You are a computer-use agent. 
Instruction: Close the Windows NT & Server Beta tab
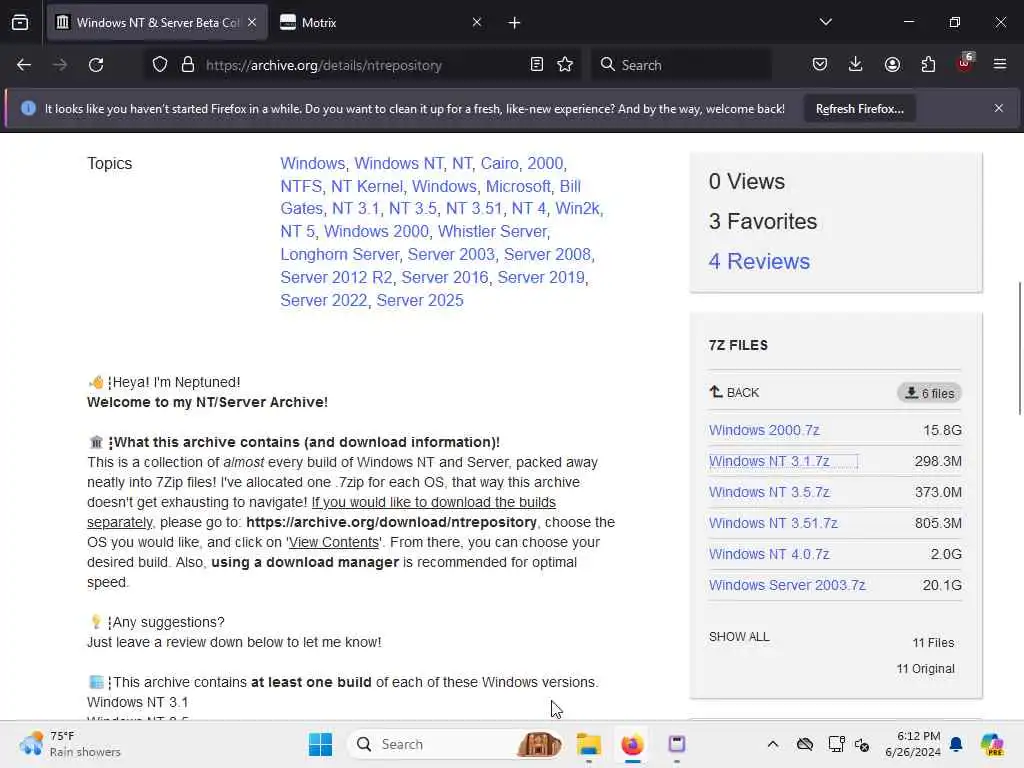pyautogui.click(x=252, y=22)
